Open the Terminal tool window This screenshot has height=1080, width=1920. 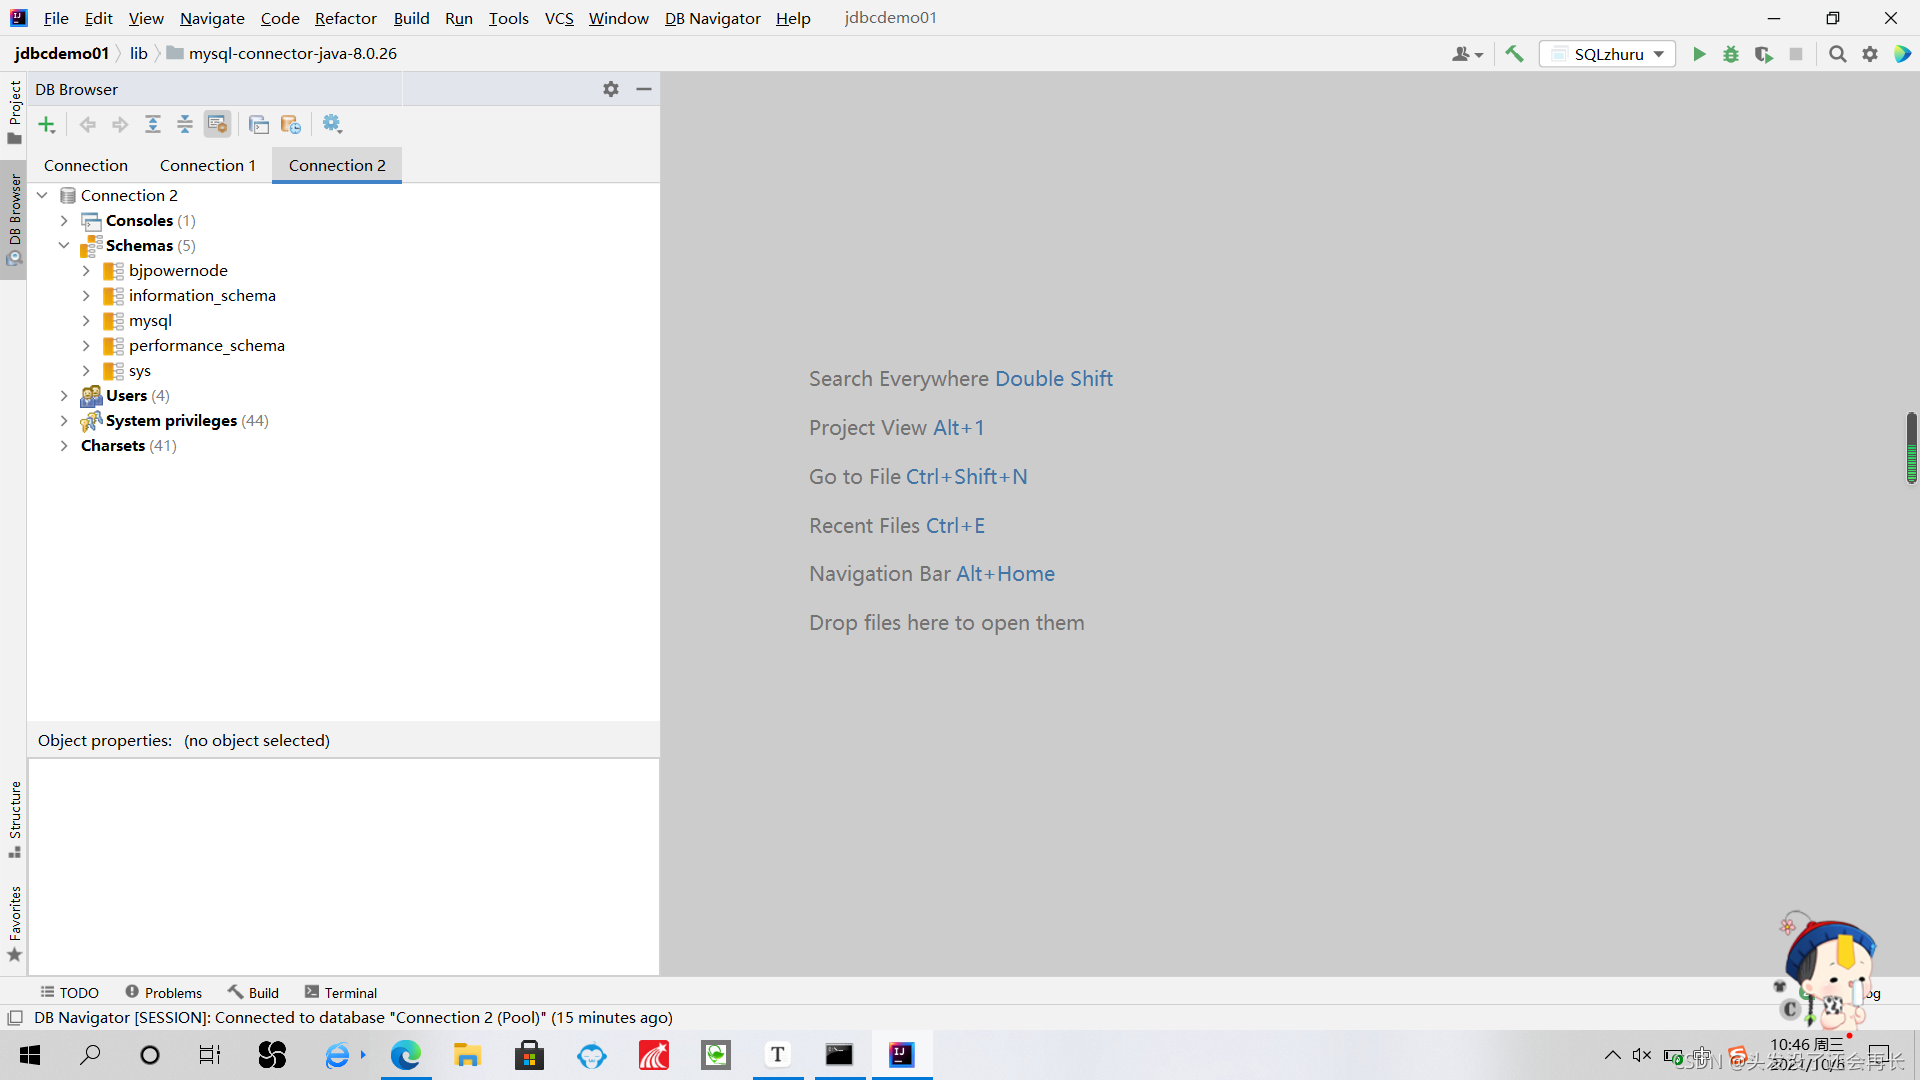[341, 992]
